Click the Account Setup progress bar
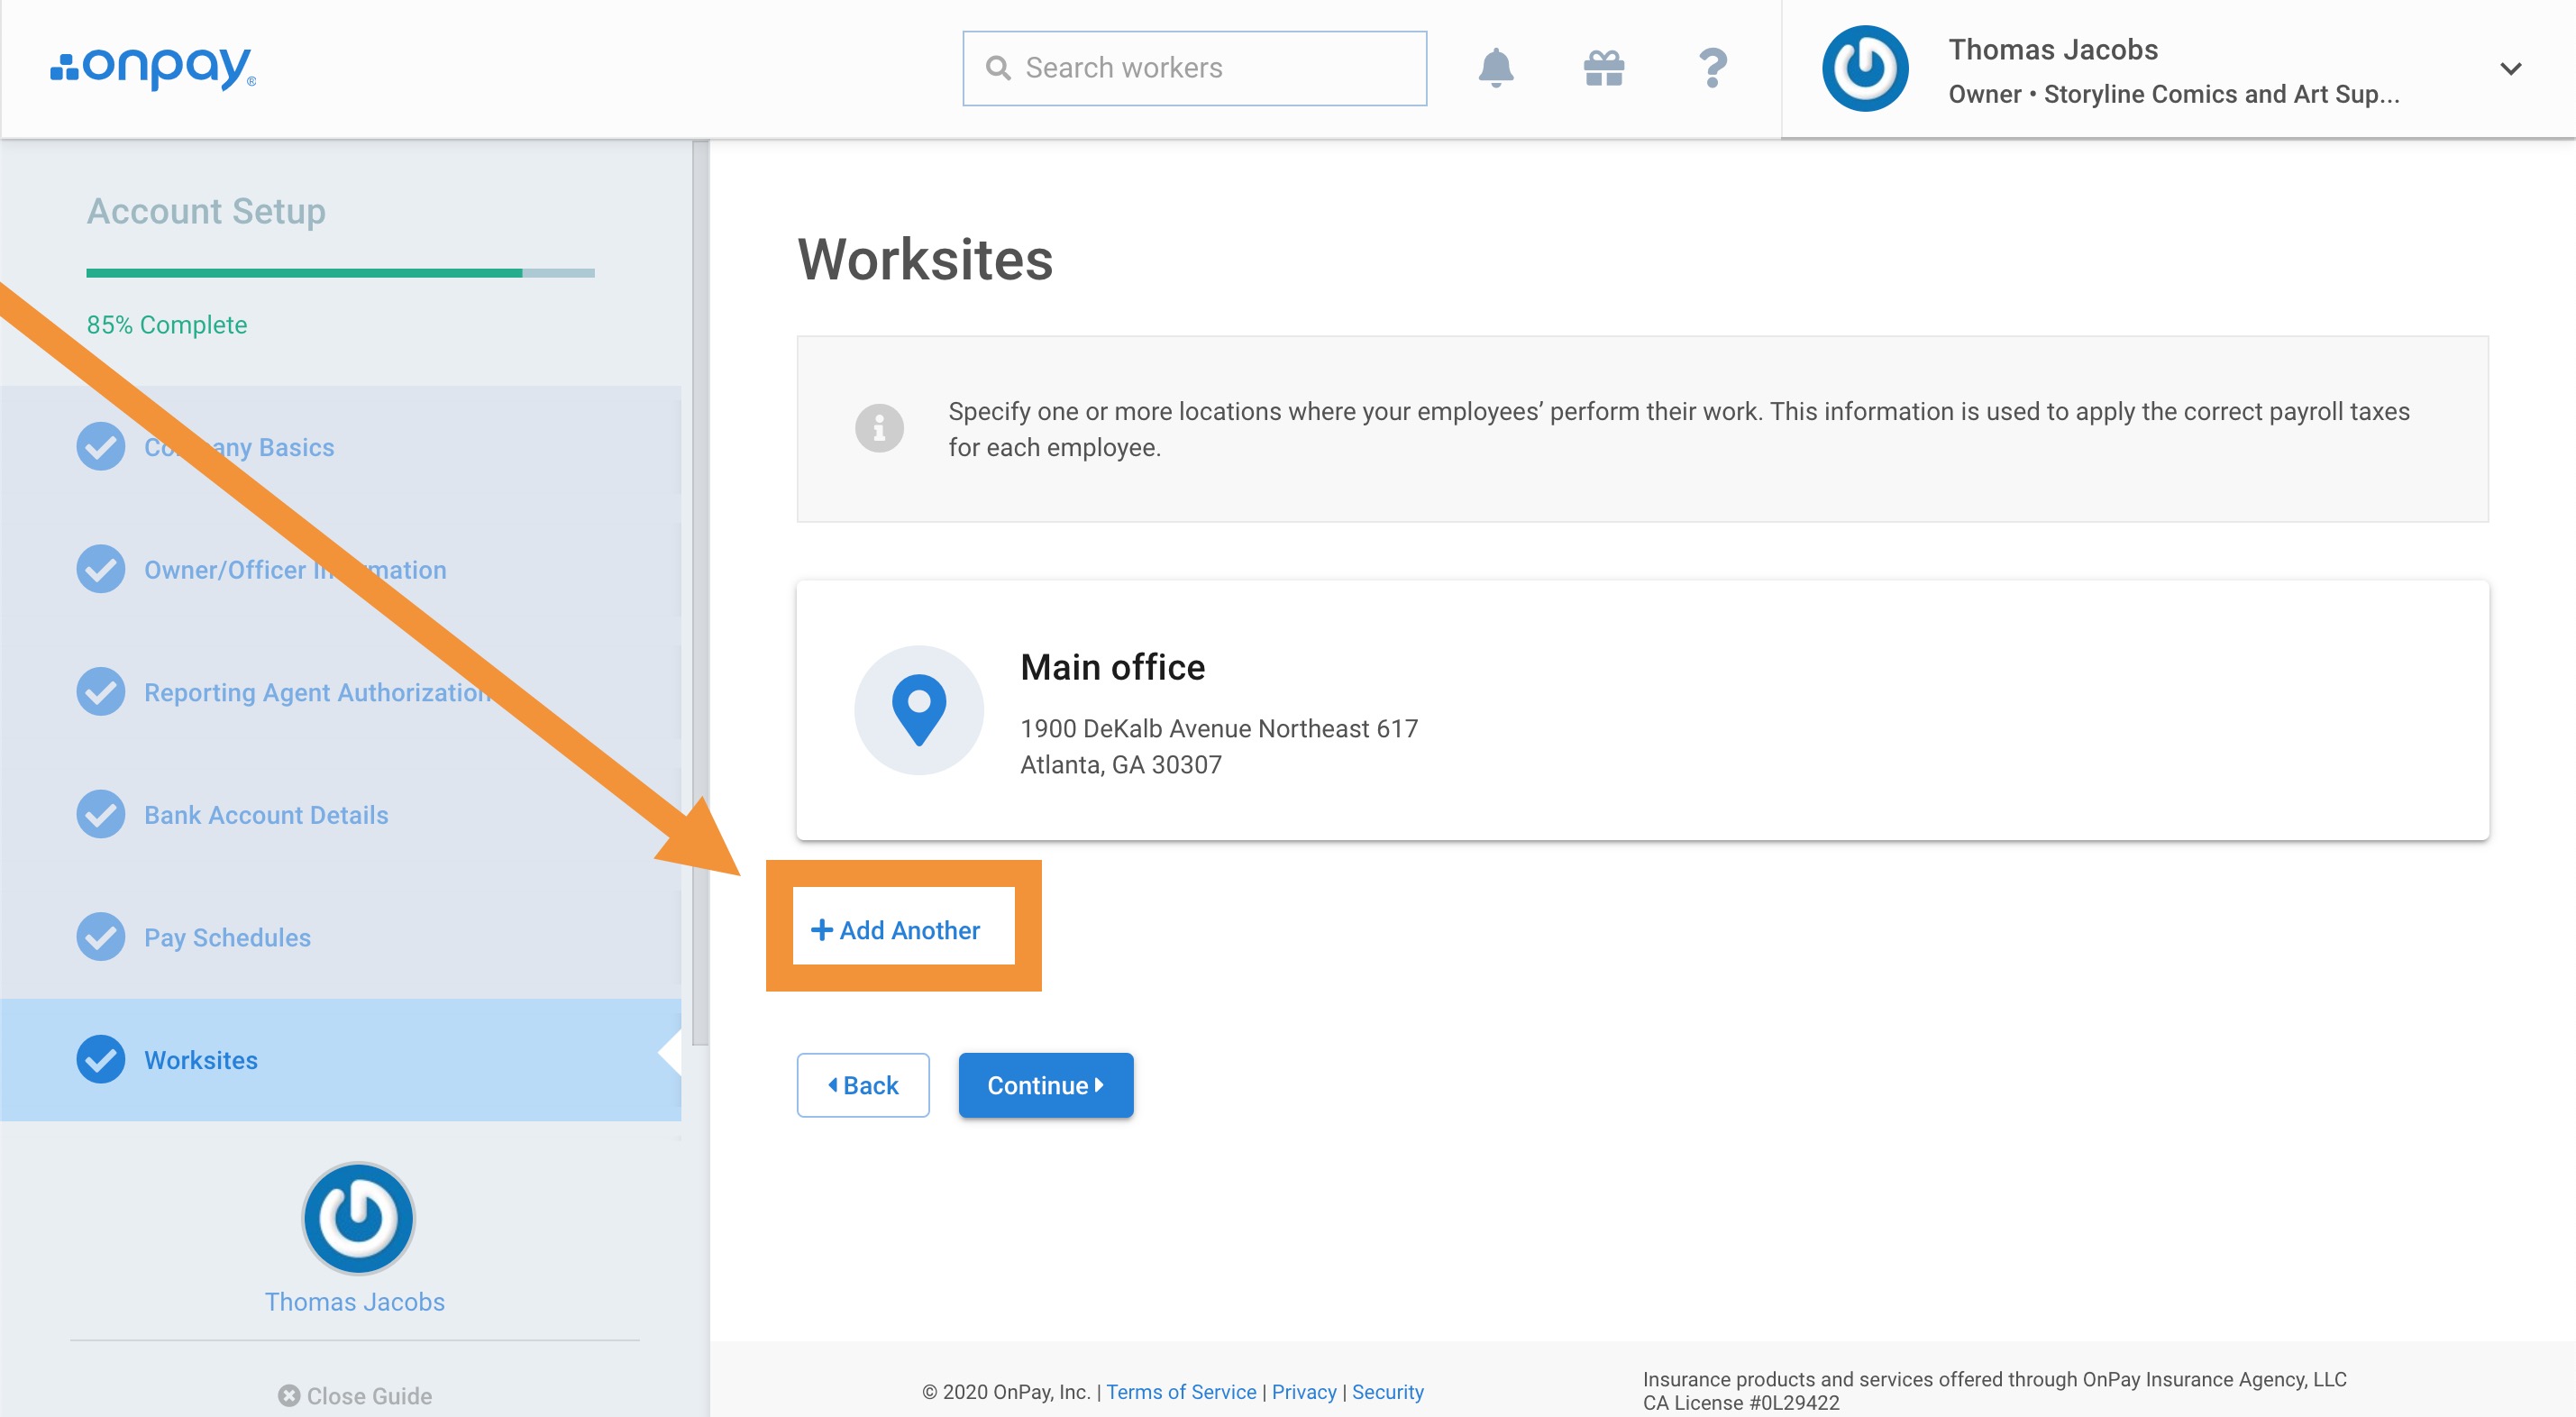 click(340, 273)
